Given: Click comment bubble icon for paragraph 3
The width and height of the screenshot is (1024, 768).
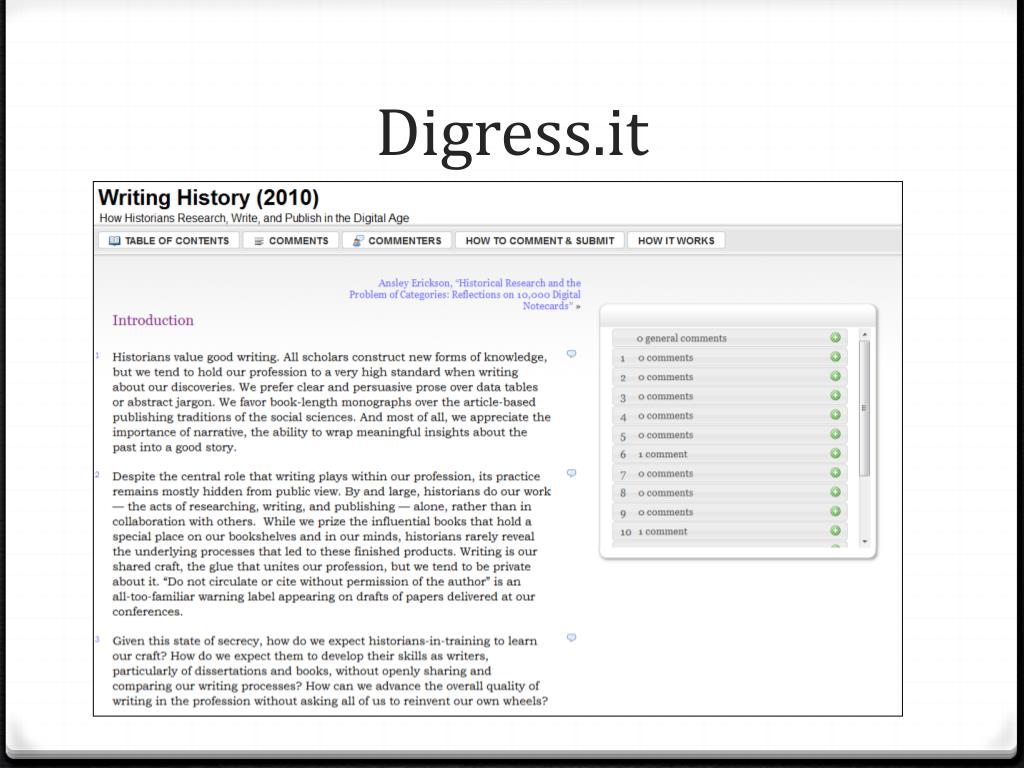Looking at the screenshot, I should click(x=571, y=637).
